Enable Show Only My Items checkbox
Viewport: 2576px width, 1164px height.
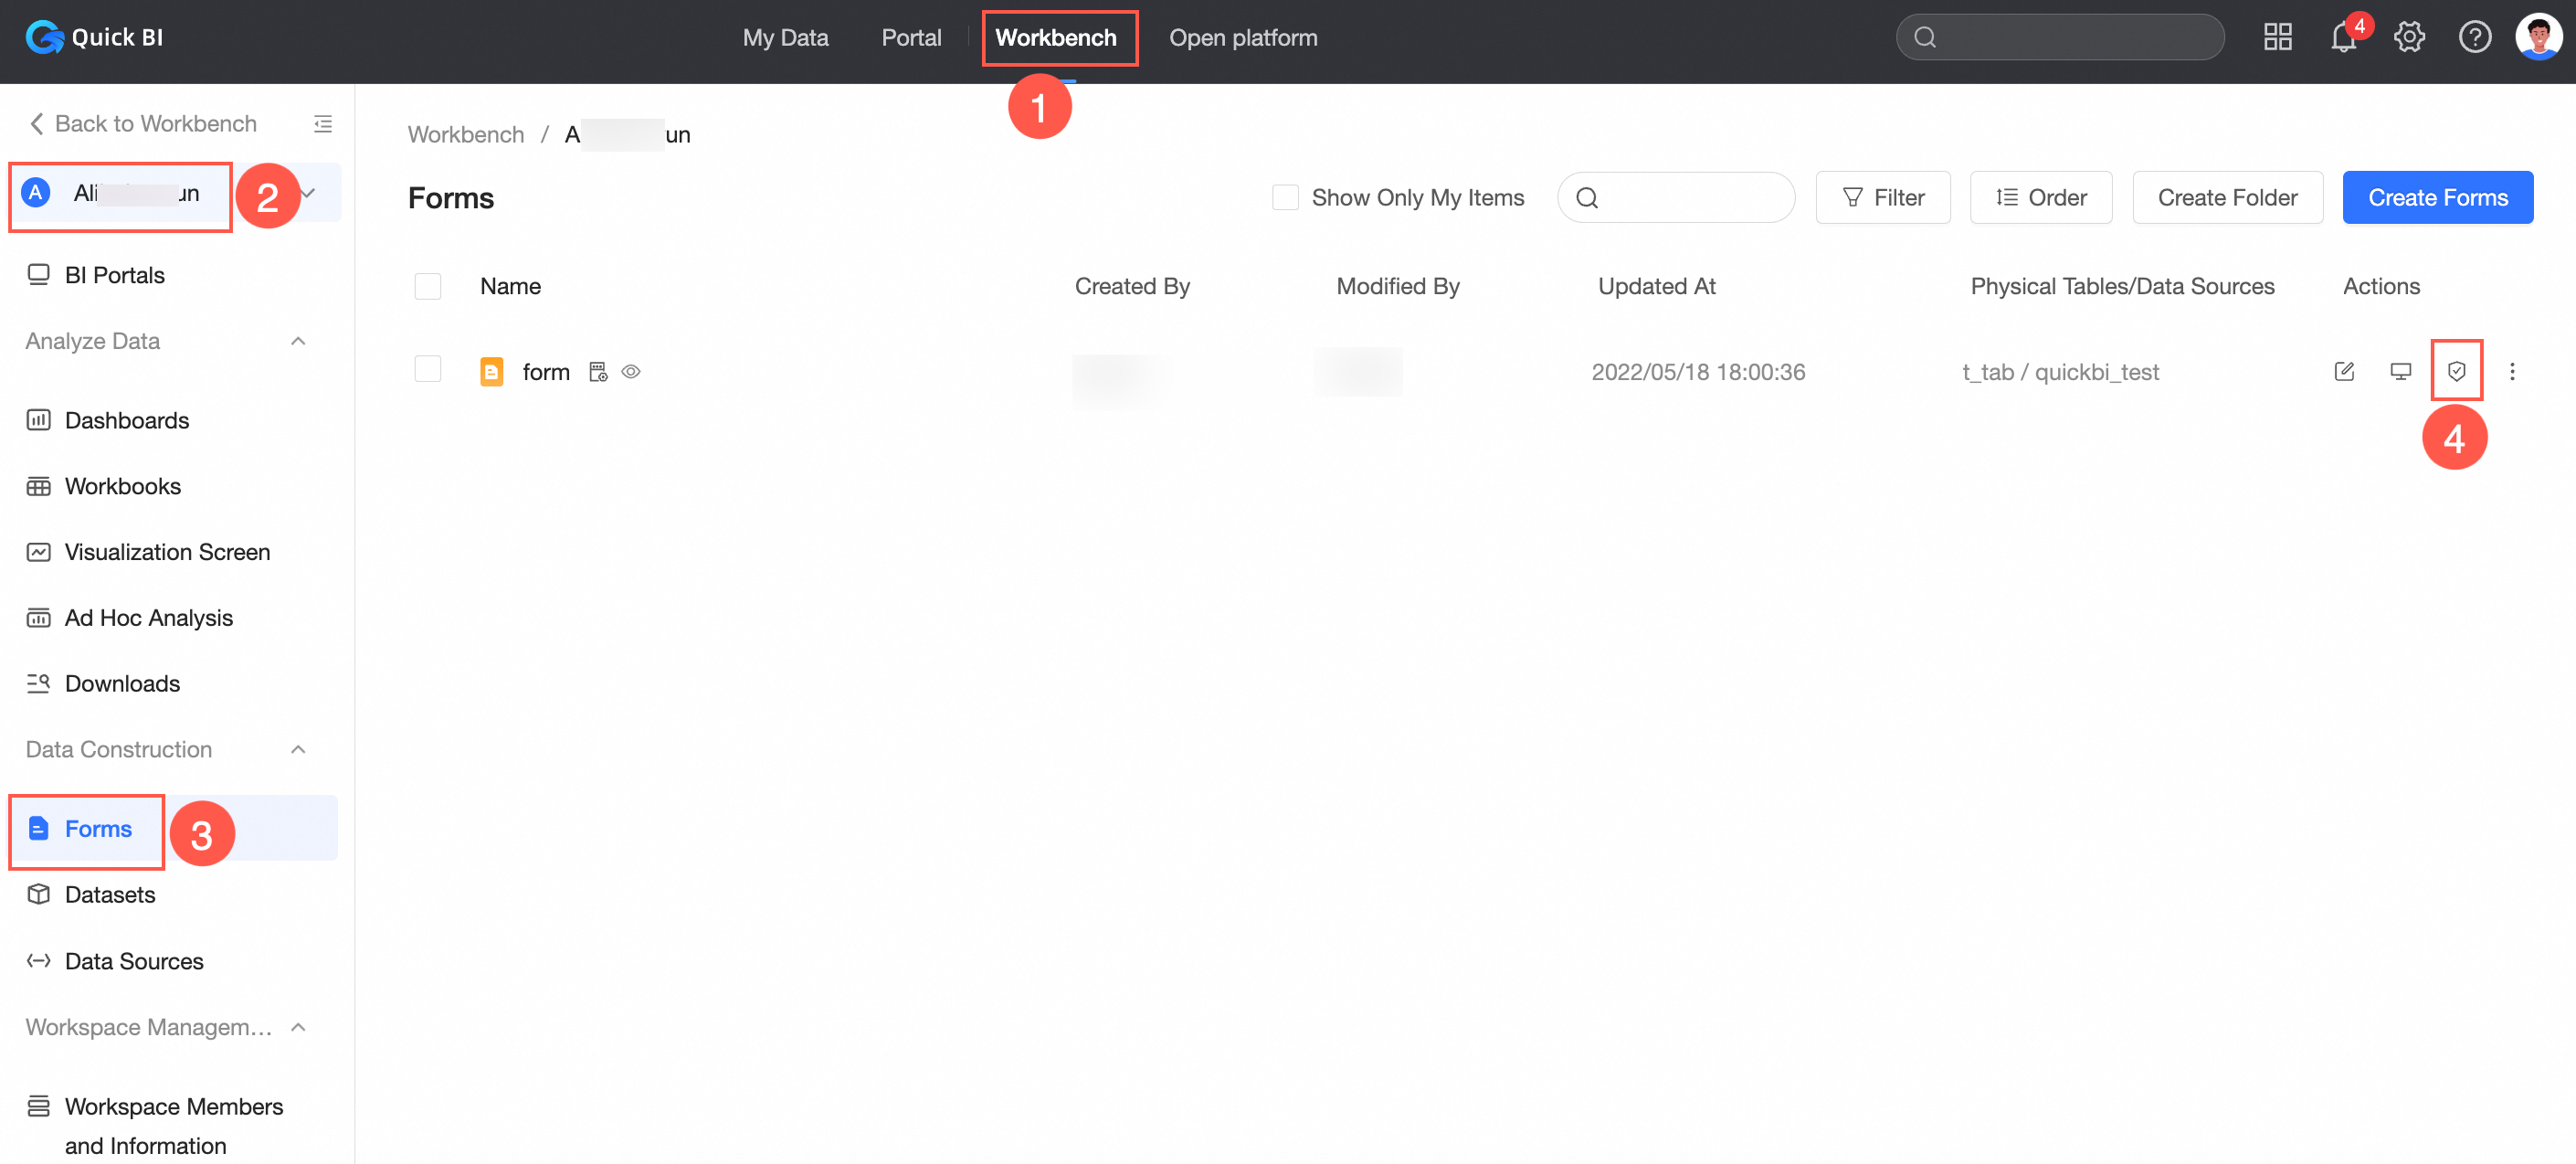(x=1284, y=198)
